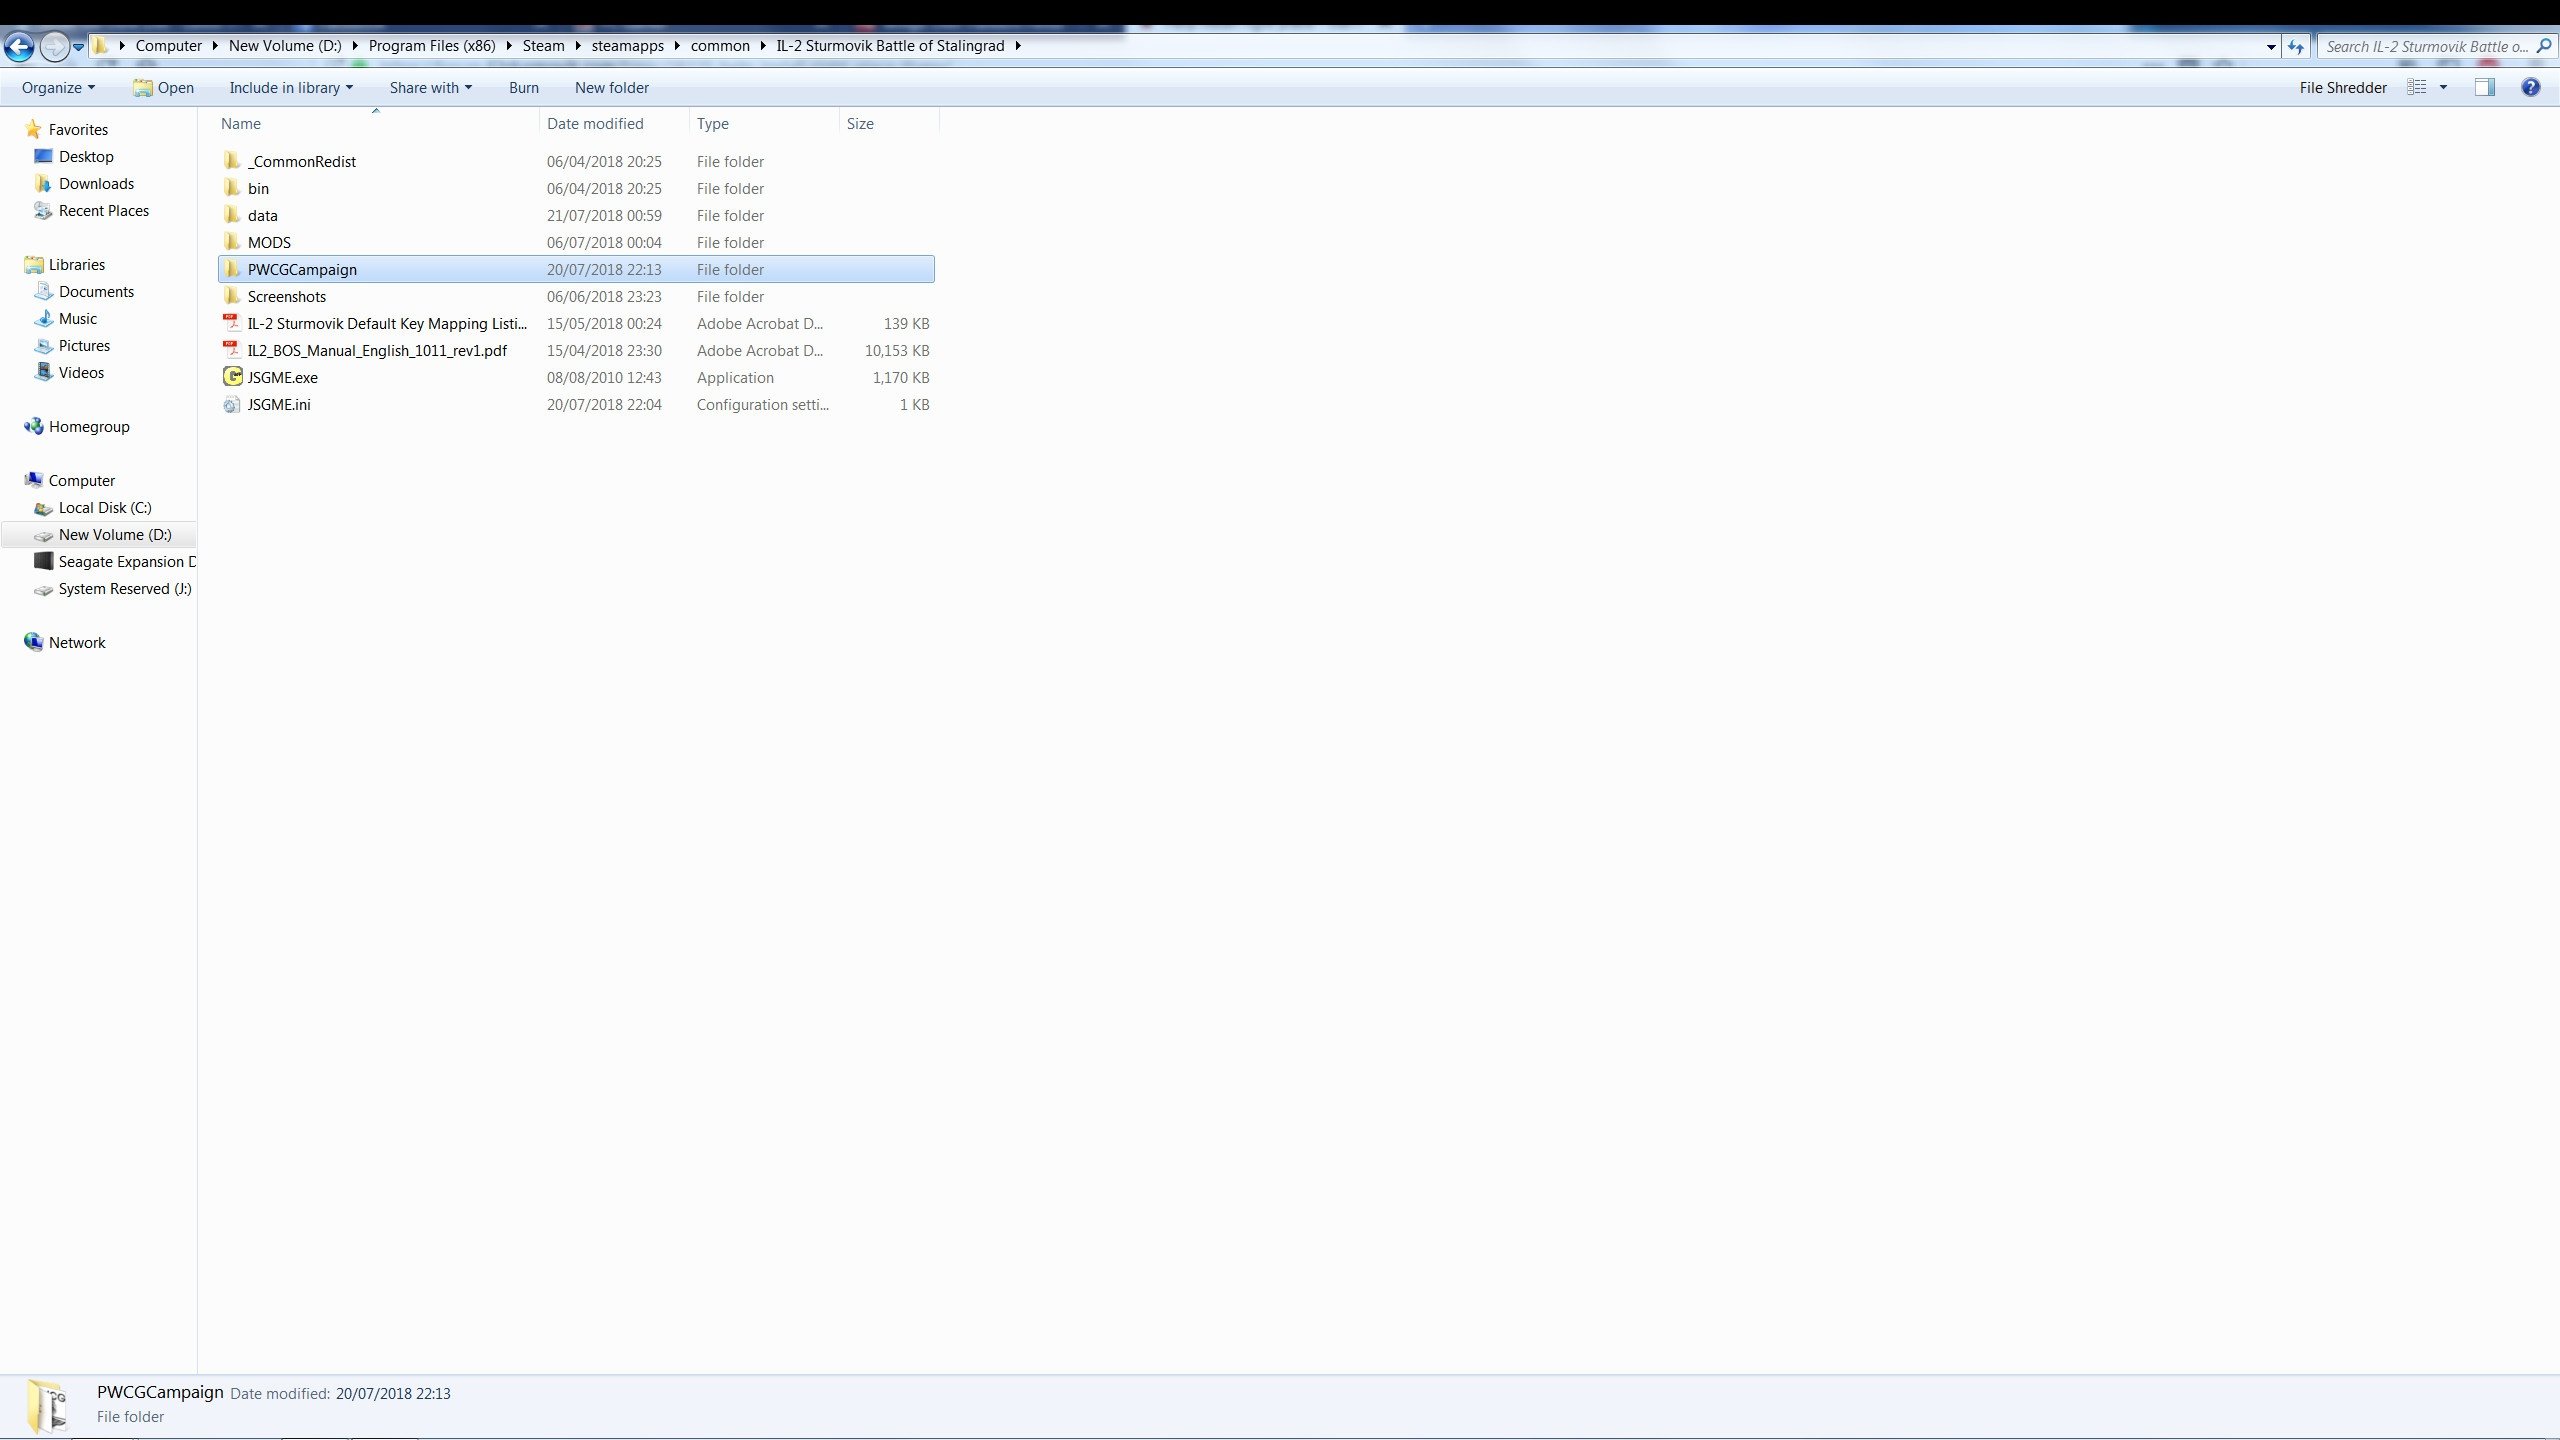2560x1440 pixels.
Task: Click the refresh button beside address bar
Action: click(x=2296, y=46)
